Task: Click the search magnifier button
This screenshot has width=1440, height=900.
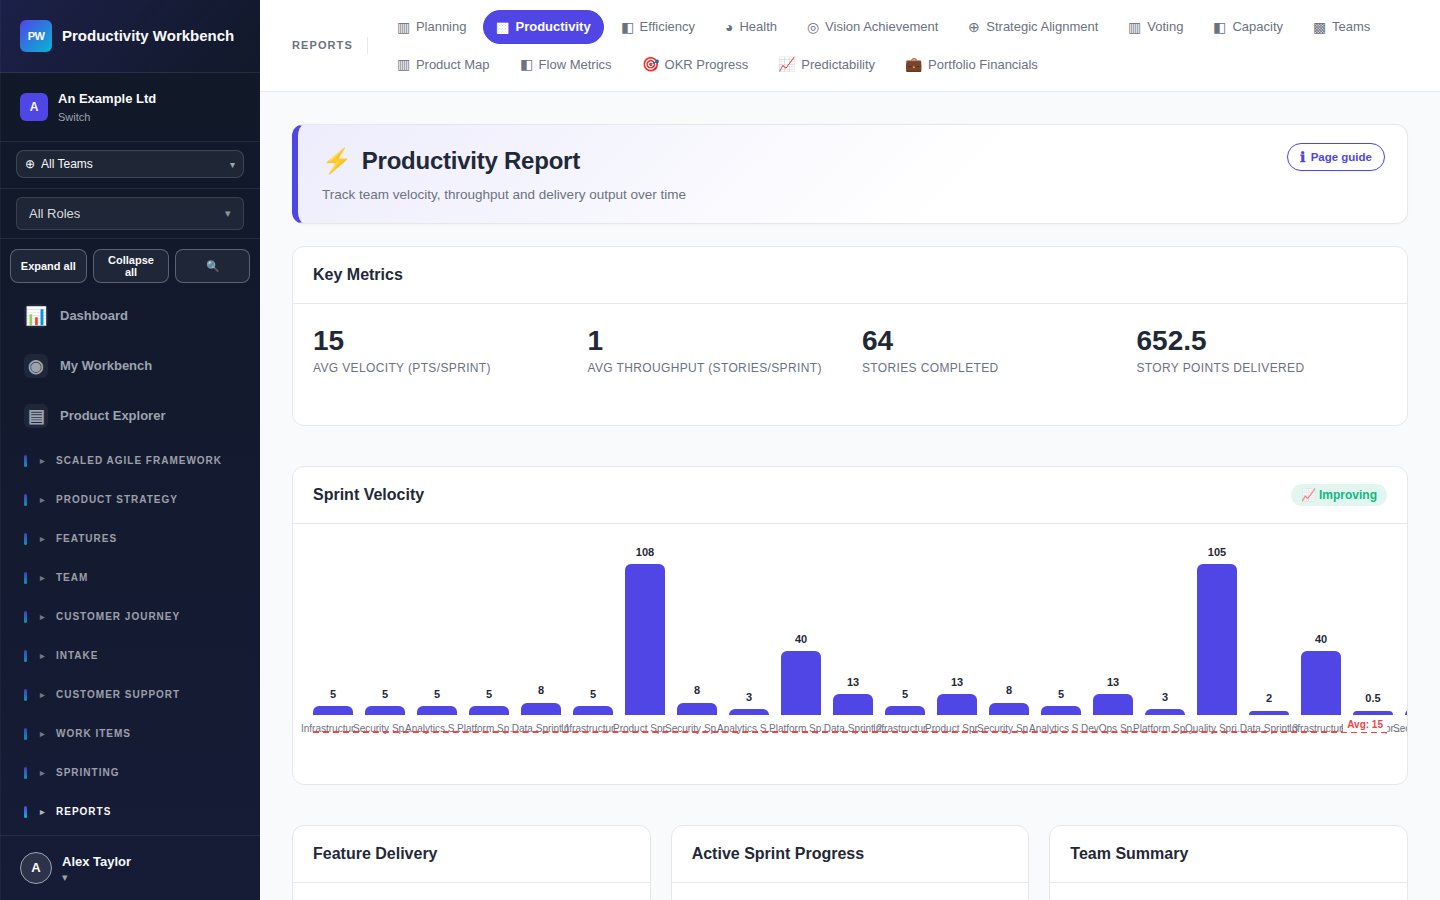Action: coord(212,266)
